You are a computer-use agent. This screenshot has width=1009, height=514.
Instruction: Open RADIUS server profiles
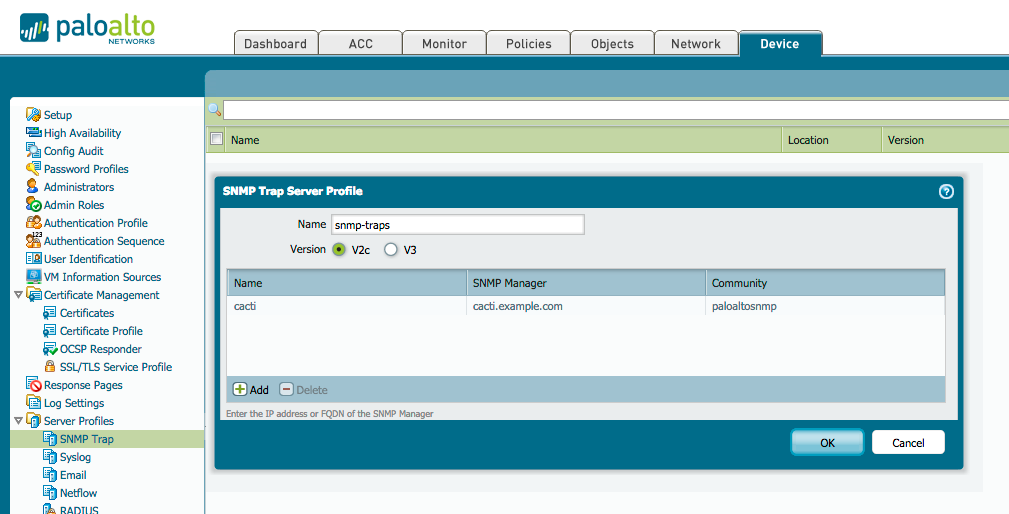coord(79,509)
